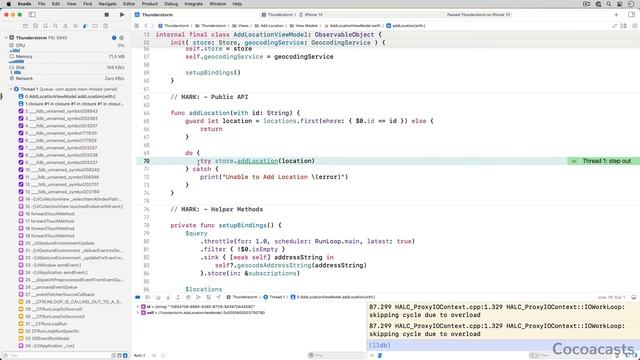The height and width of the screenshot is (360, 640).
Task: Stop the running Thunderstorm app
Action: [x=107, y=14]
